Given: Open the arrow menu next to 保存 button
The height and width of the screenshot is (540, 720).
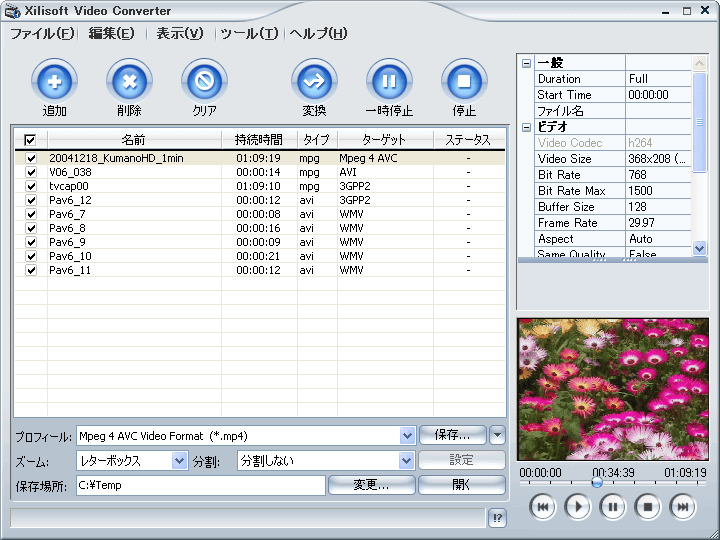Looking at the screenshot, I should (x=497, y=435).
